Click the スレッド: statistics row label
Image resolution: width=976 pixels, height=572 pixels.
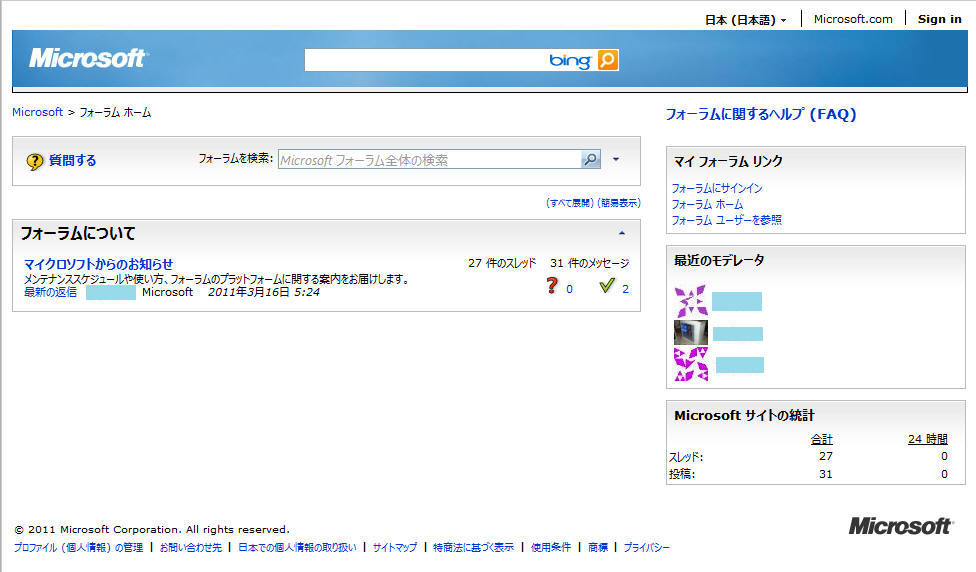click(686, 457)
